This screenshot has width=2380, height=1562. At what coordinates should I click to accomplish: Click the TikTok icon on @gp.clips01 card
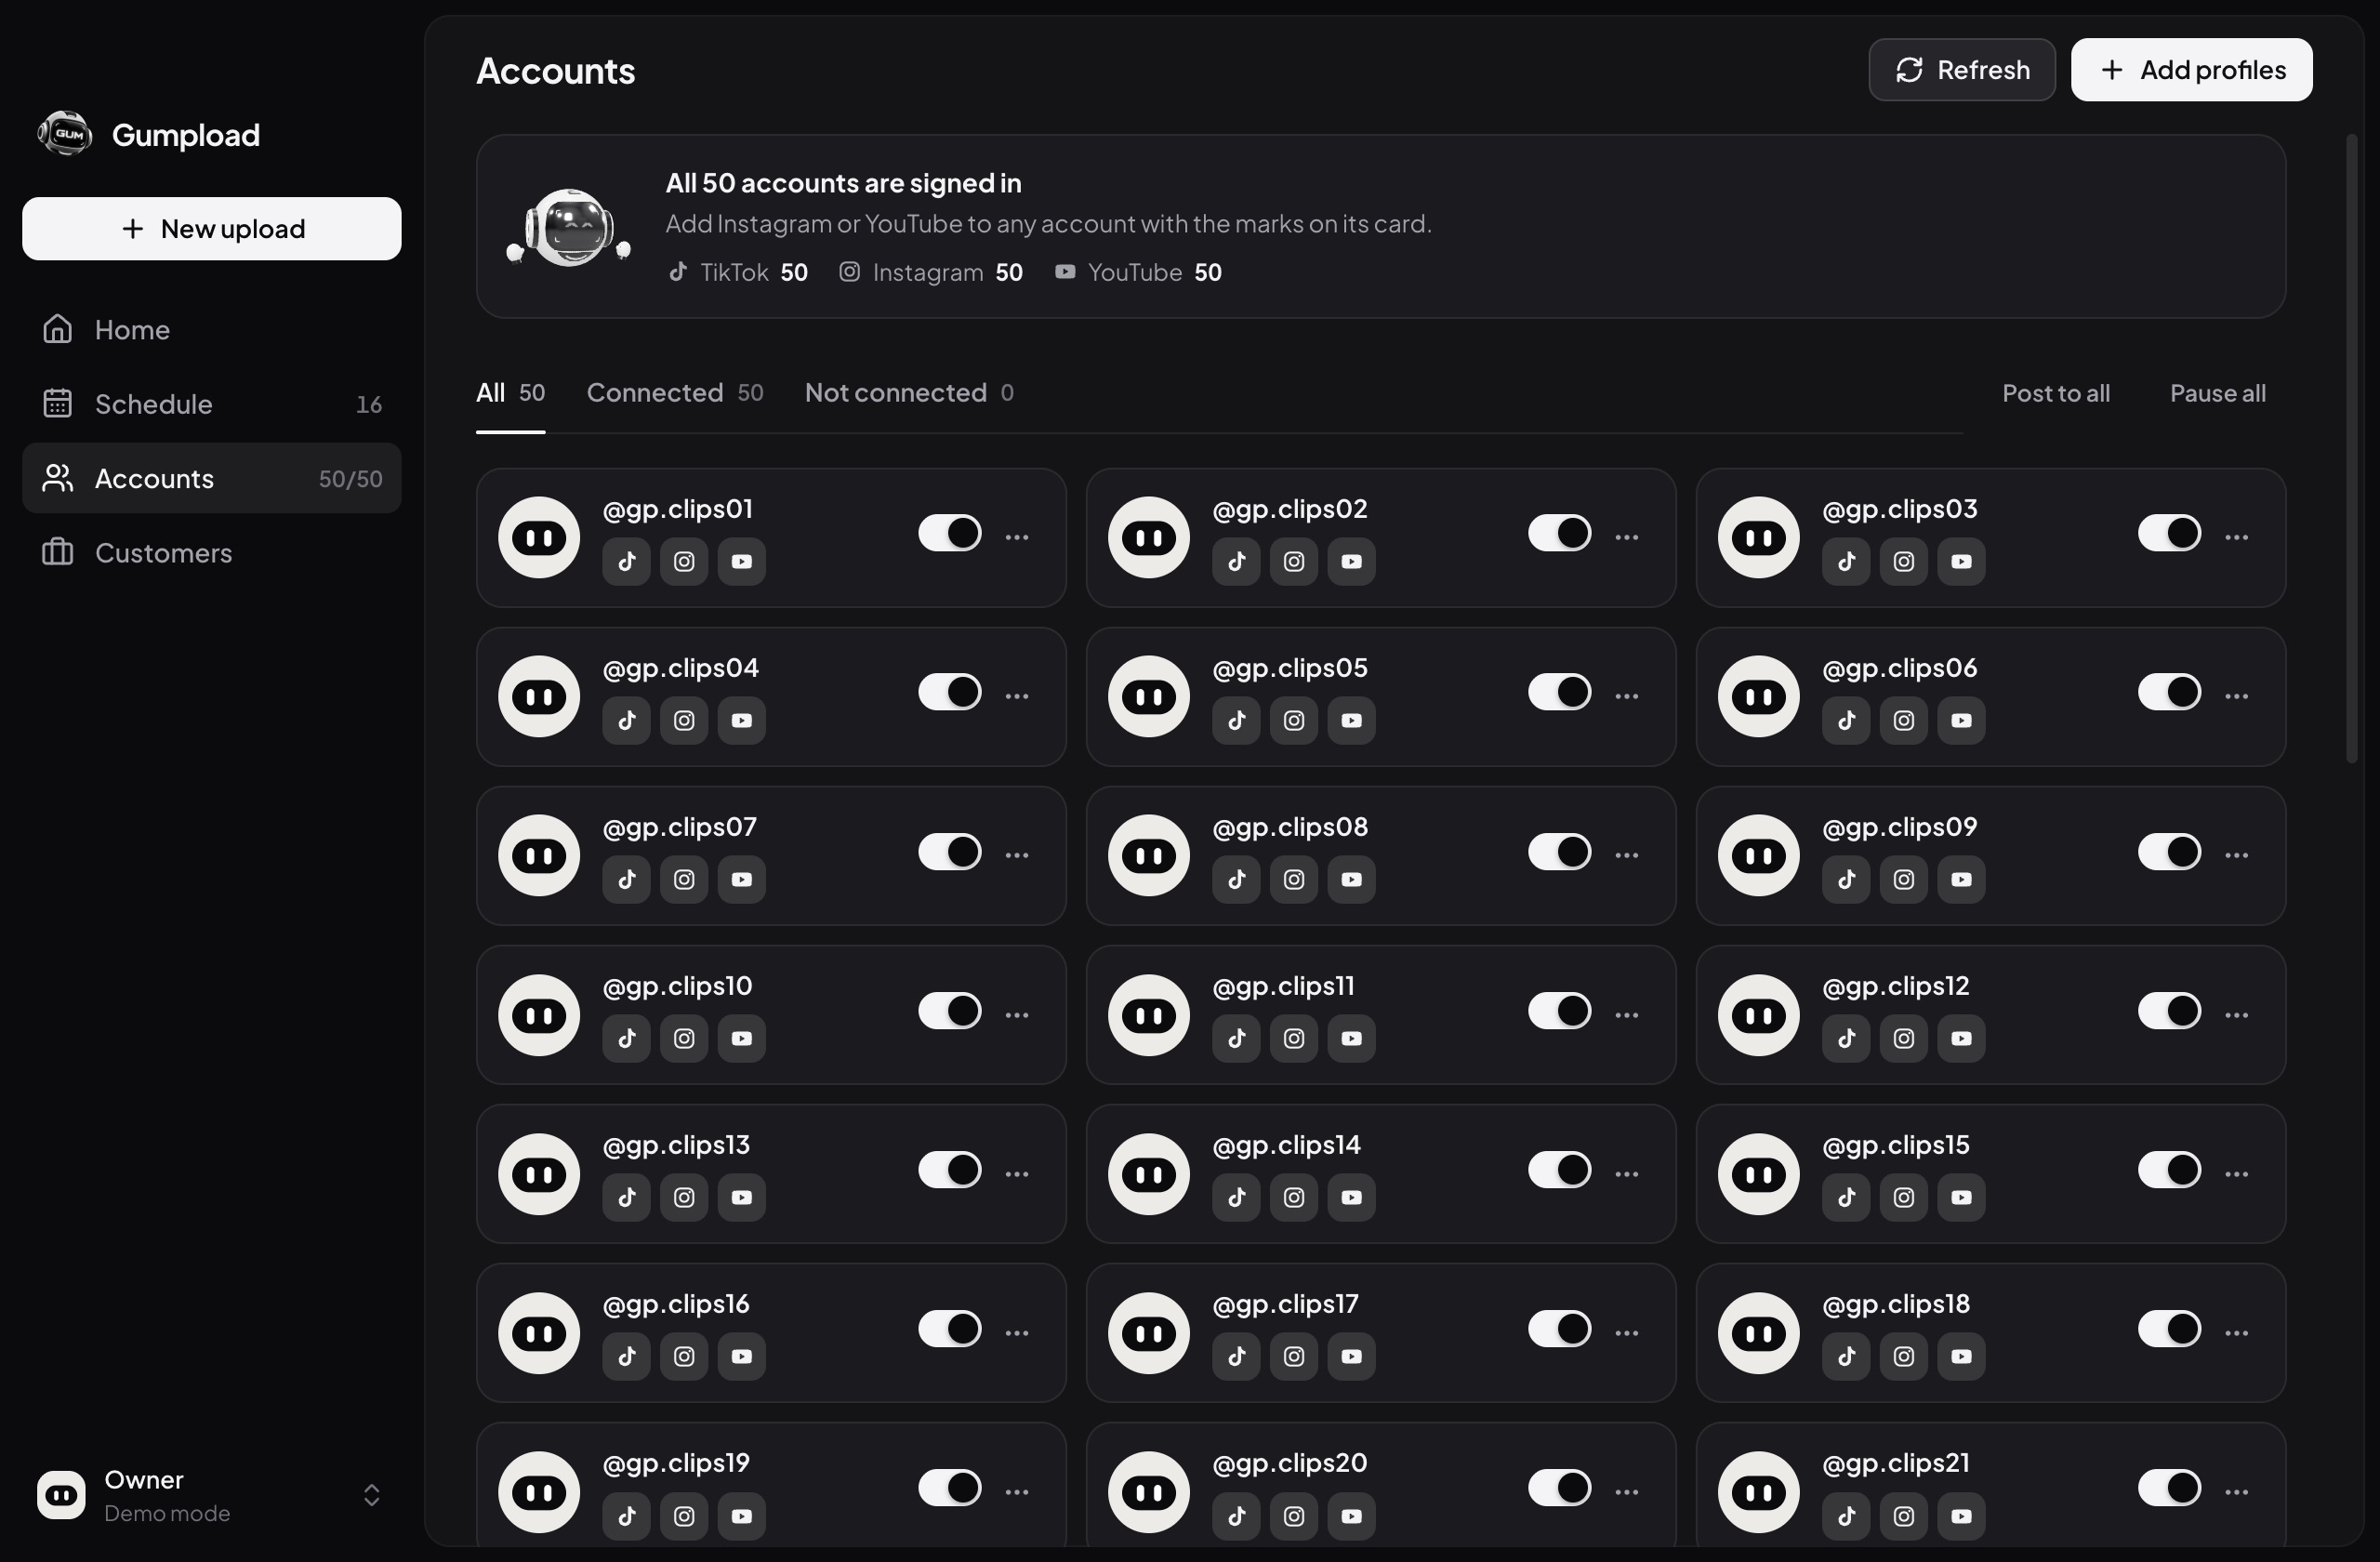click(627, 561)
